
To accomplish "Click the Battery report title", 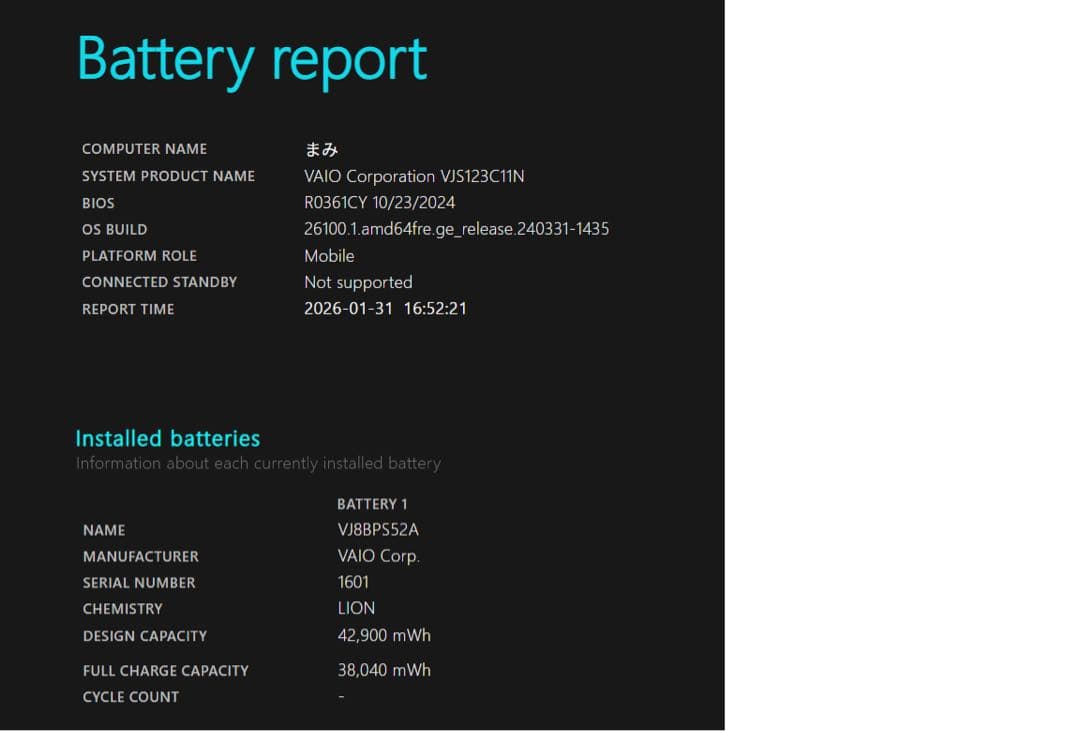I will click(x=252, y=60).
